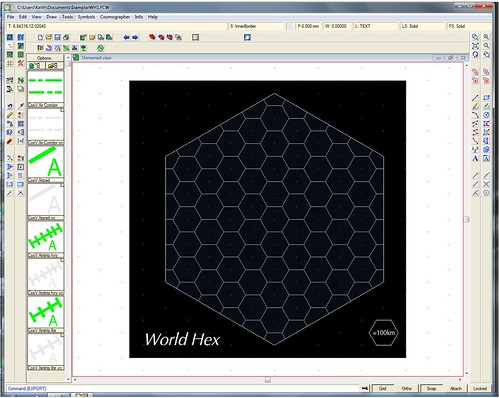Open the Symbols menu
499x398 pixels.
tap(86, 17)
